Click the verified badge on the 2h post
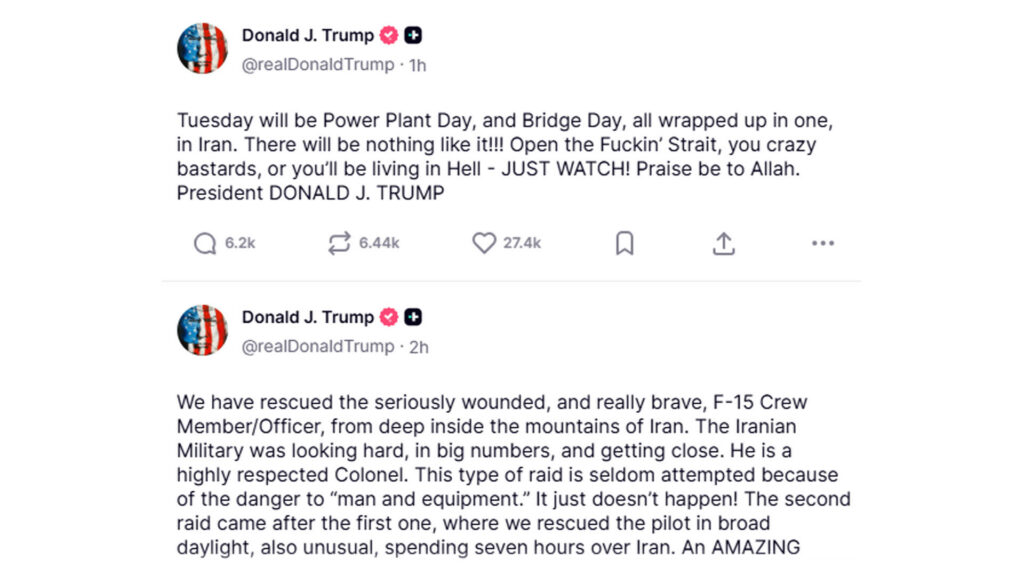 tap(388, 318)
